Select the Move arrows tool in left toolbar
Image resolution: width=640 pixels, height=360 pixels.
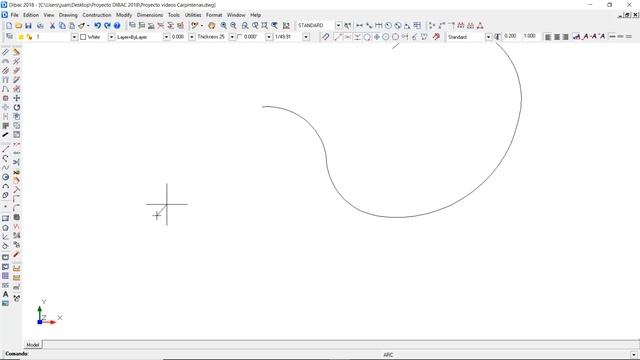click(16, 98)
